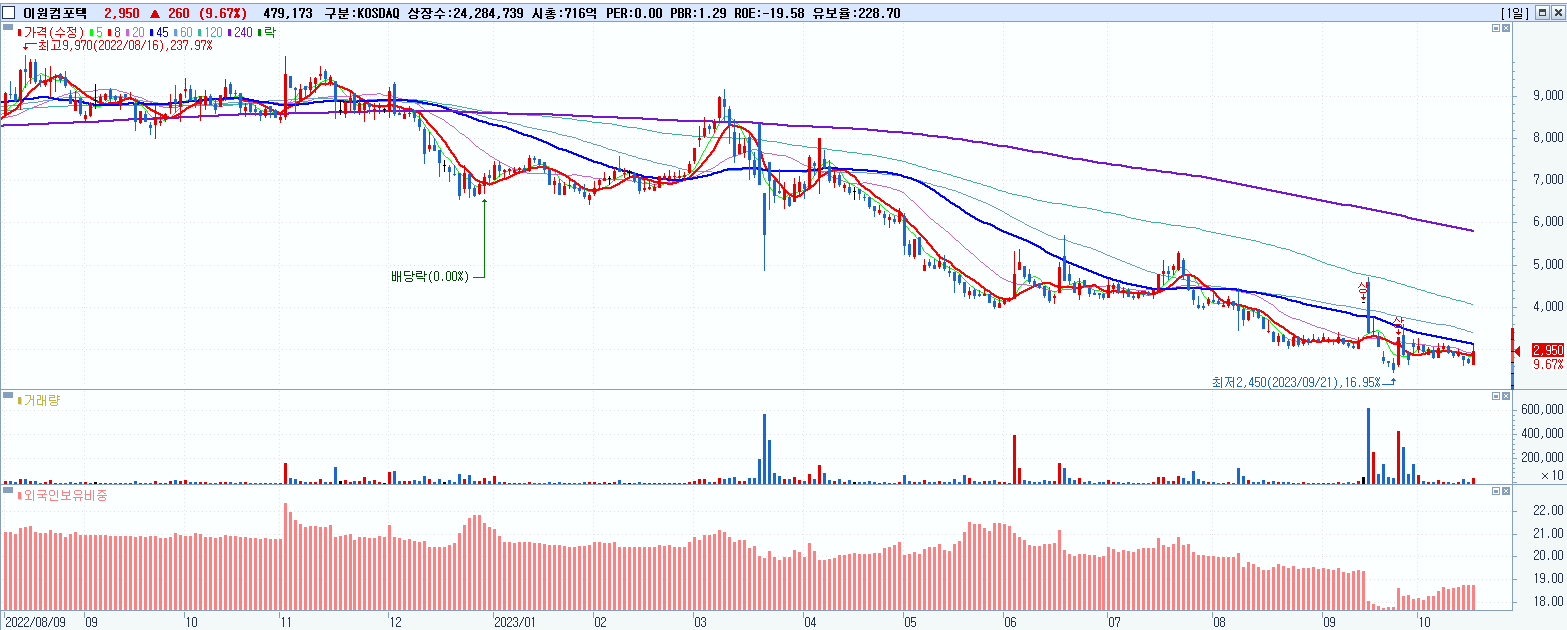Tick the checkbox beside 이원컴포텍 title
Screen dimensions: 1567x630
[x=9, y=13]
